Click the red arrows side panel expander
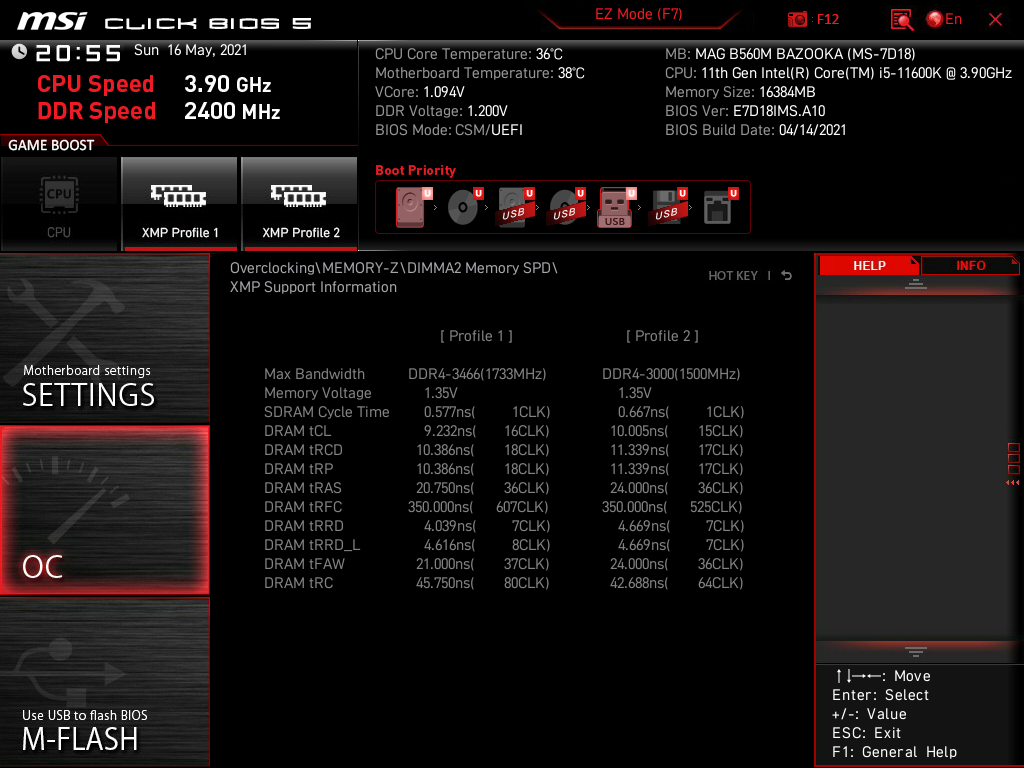The width and height of the screenshot is (1024, 768). pos(1012,483)
